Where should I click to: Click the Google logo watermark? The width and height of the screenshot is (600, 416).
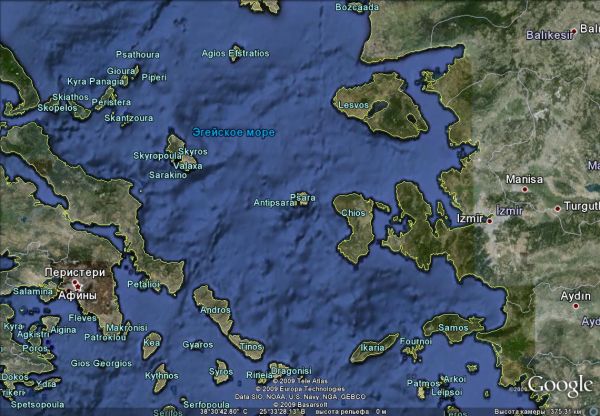[x=560, y=386]
